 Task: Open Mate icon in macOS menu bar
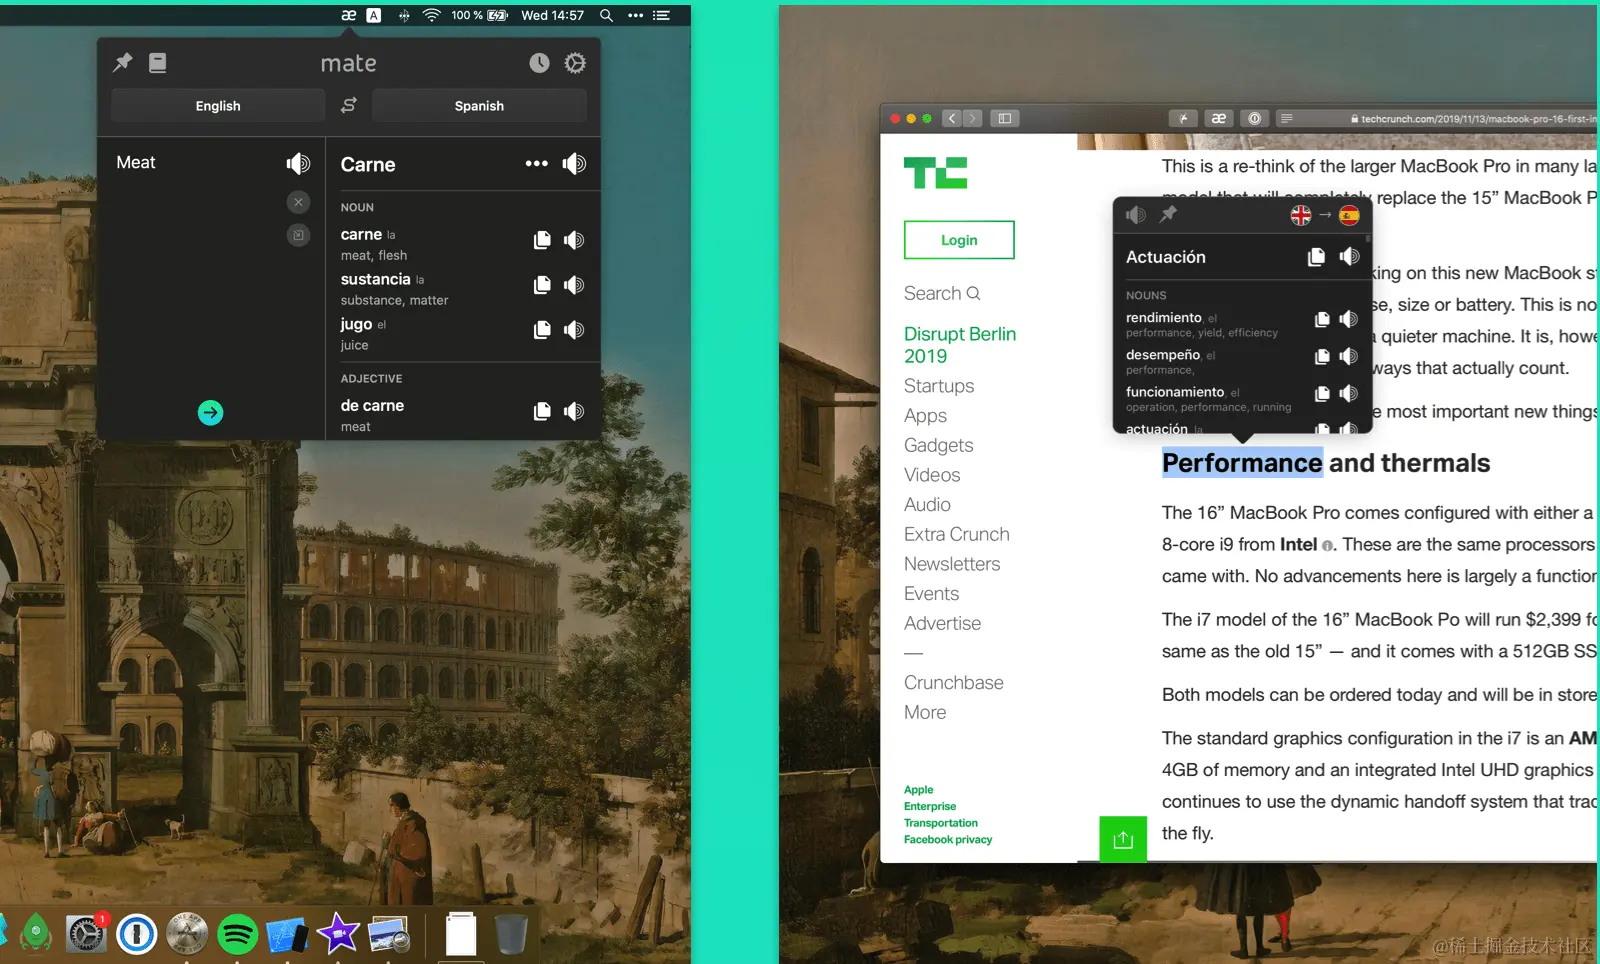(x=349, y=15)
